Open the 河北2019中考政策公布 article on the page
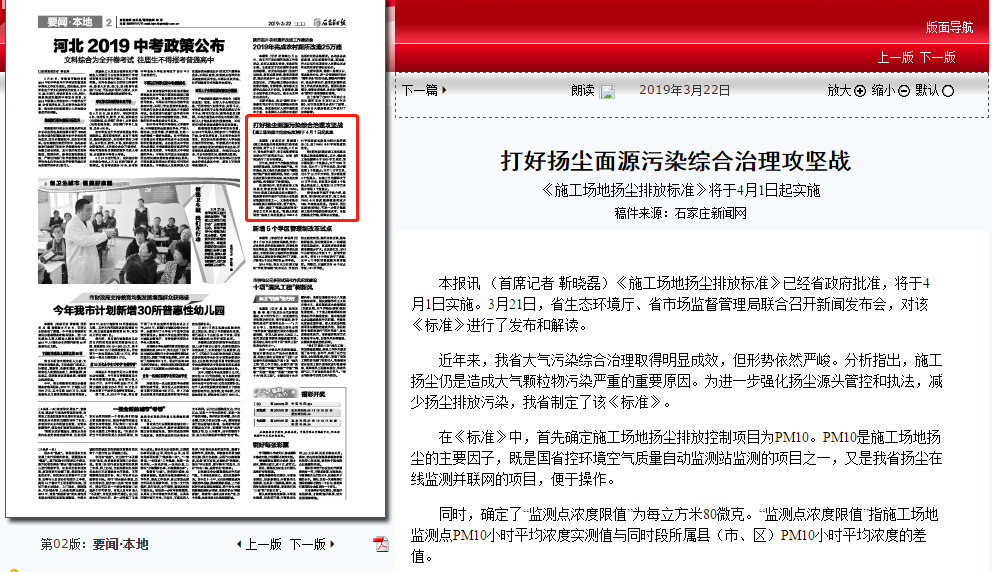Image resolution: width=992 pixels, height=572 pixels. 139,46
